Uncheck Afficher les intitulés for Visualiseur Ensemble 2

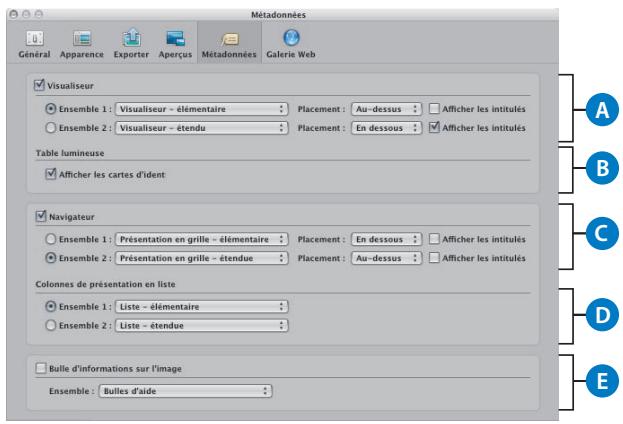pos(434,128)
